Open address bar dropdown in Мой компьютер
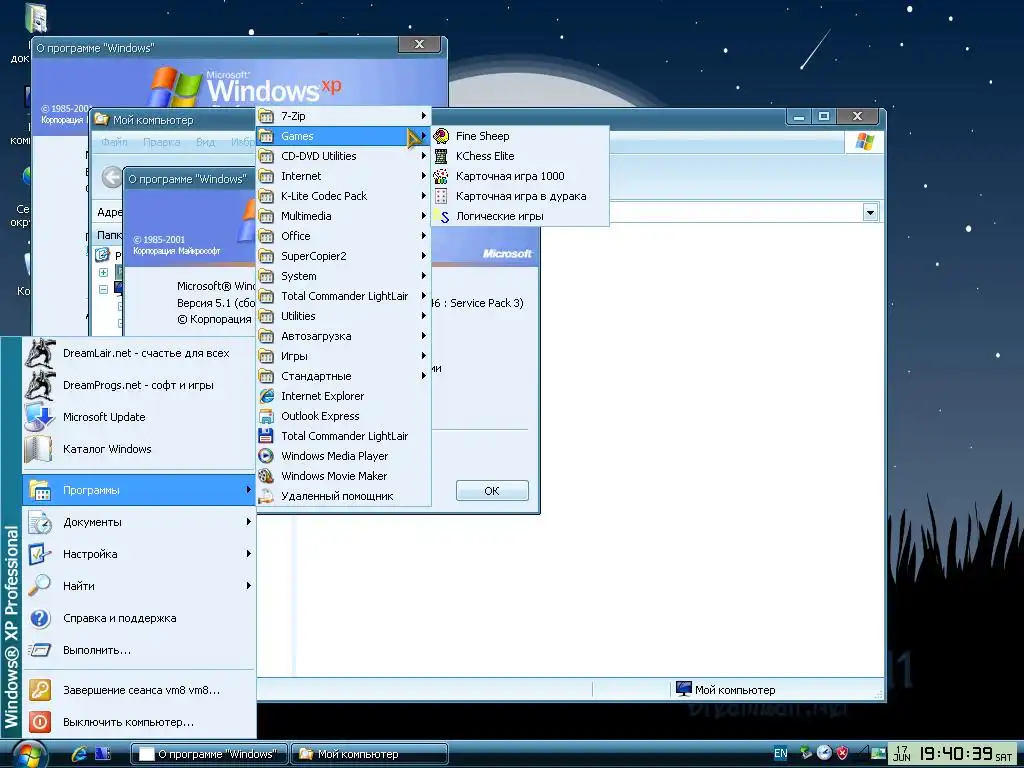The width and height of the screenshot is (1024, 768). (x=870, y=212)
